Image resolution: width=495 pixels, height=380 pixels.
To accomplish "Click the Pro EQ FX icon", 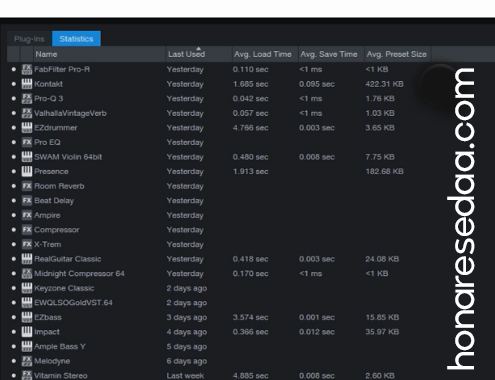I will pyautogui.click(x=27, y=142).
